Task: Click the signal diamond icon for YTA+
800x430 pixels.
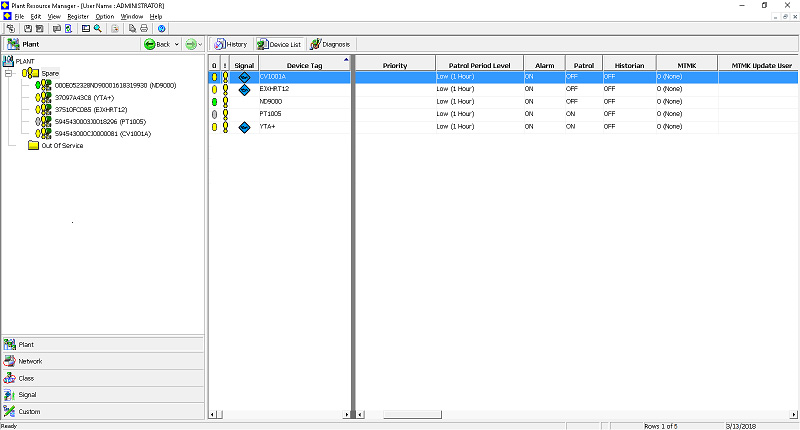Action: 245,127
